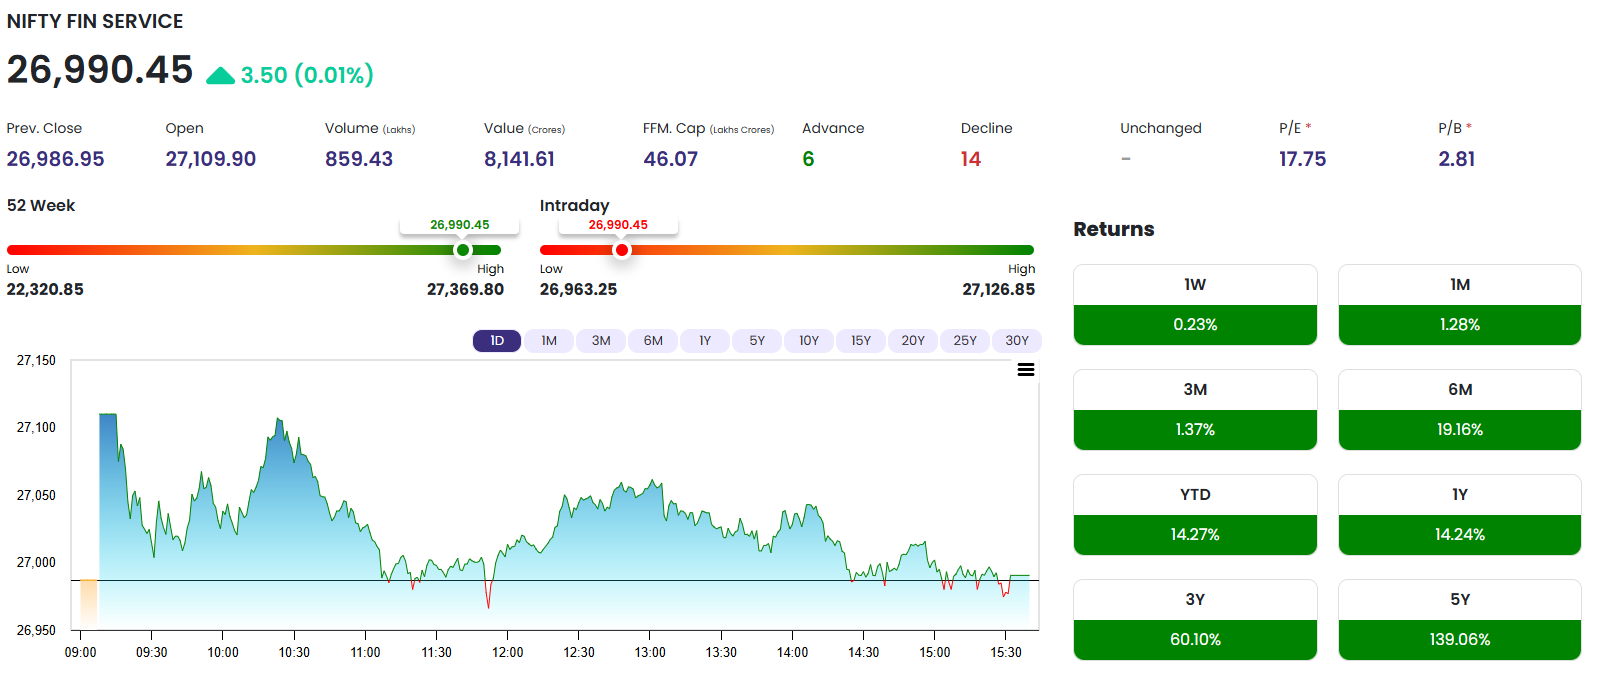The height and width of the screenshot is (675, 1599).
Task: Click Open value 27,109.90
Action: (x=211, y=159)
